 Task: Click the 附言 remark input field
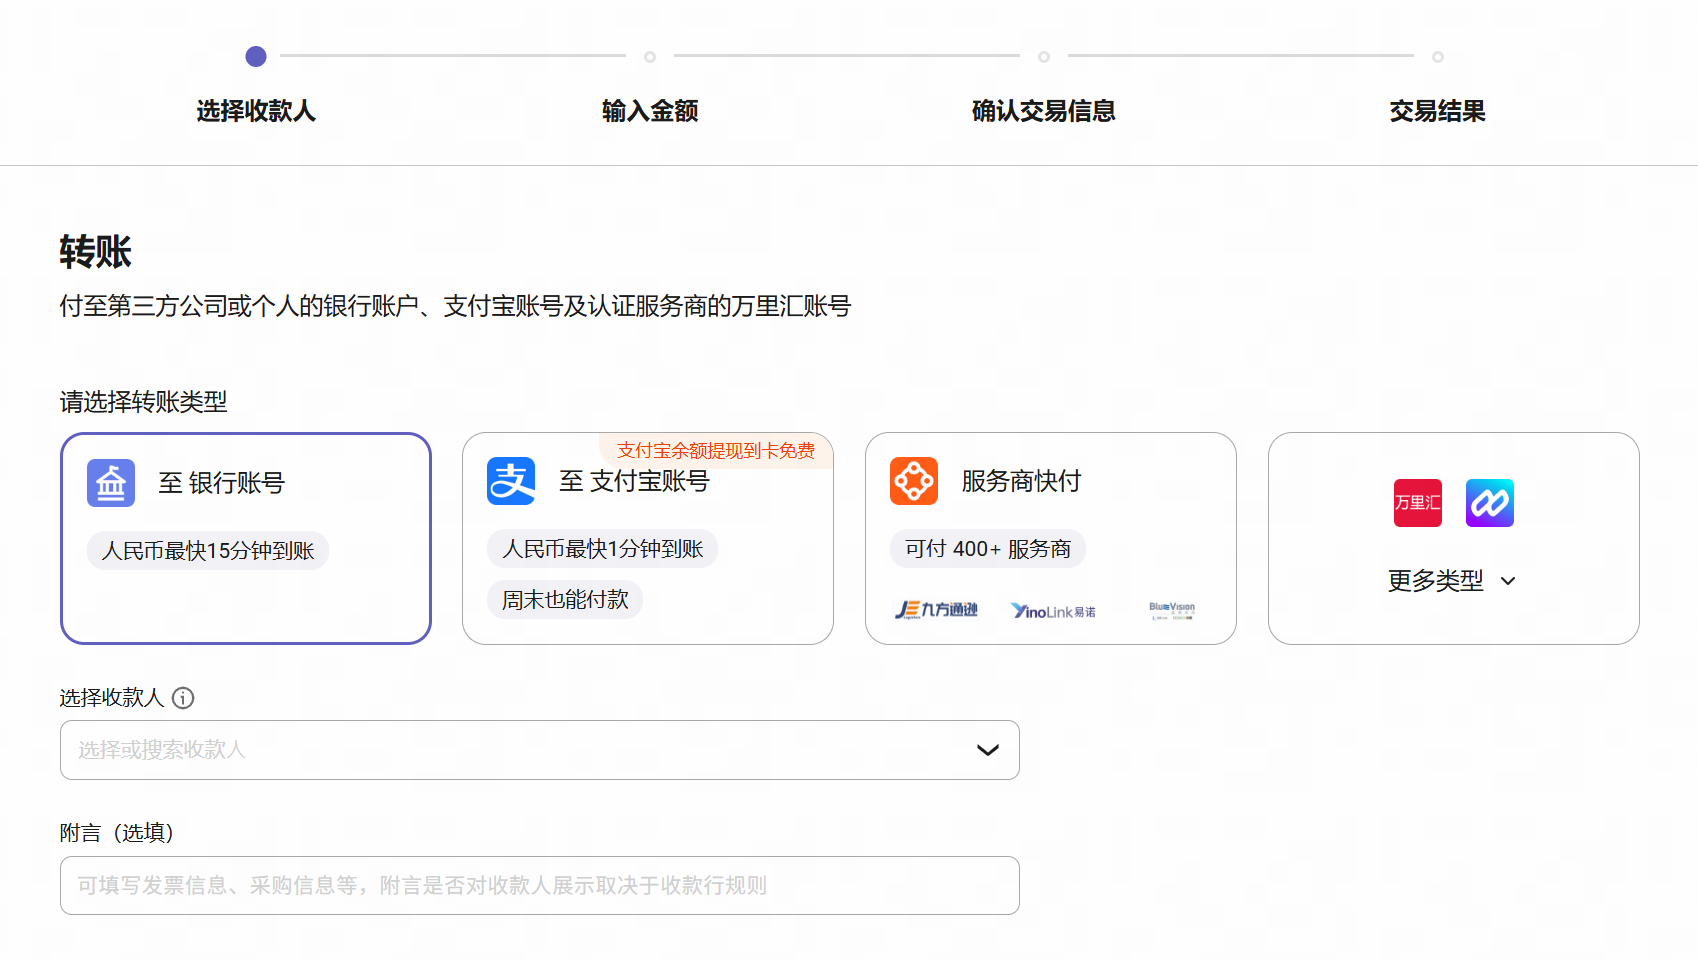click(x=540, y=885)
